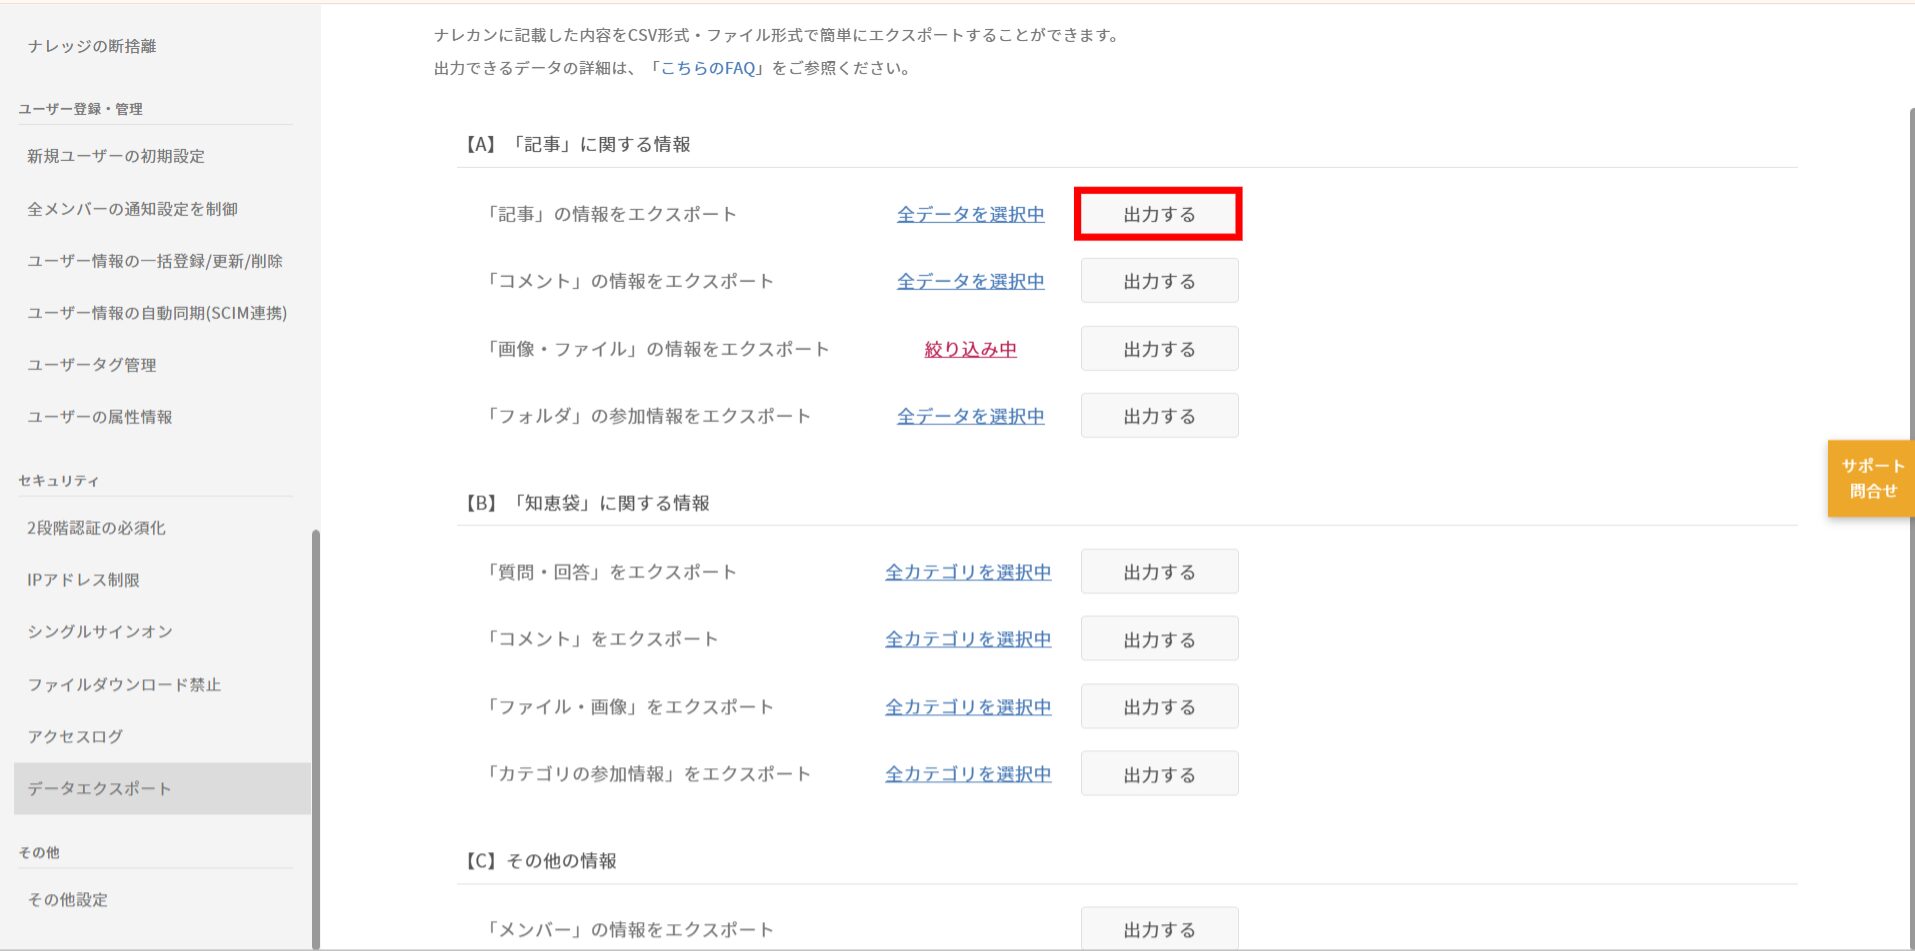Click 全データを選択中 for フォルダ export
This screenshot has height=951, width=1915.
[x=970, y=416]
